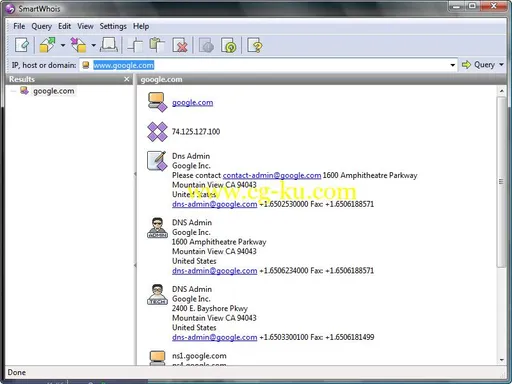
Task: Open the google.com domain link
Action: pos(192,103)
